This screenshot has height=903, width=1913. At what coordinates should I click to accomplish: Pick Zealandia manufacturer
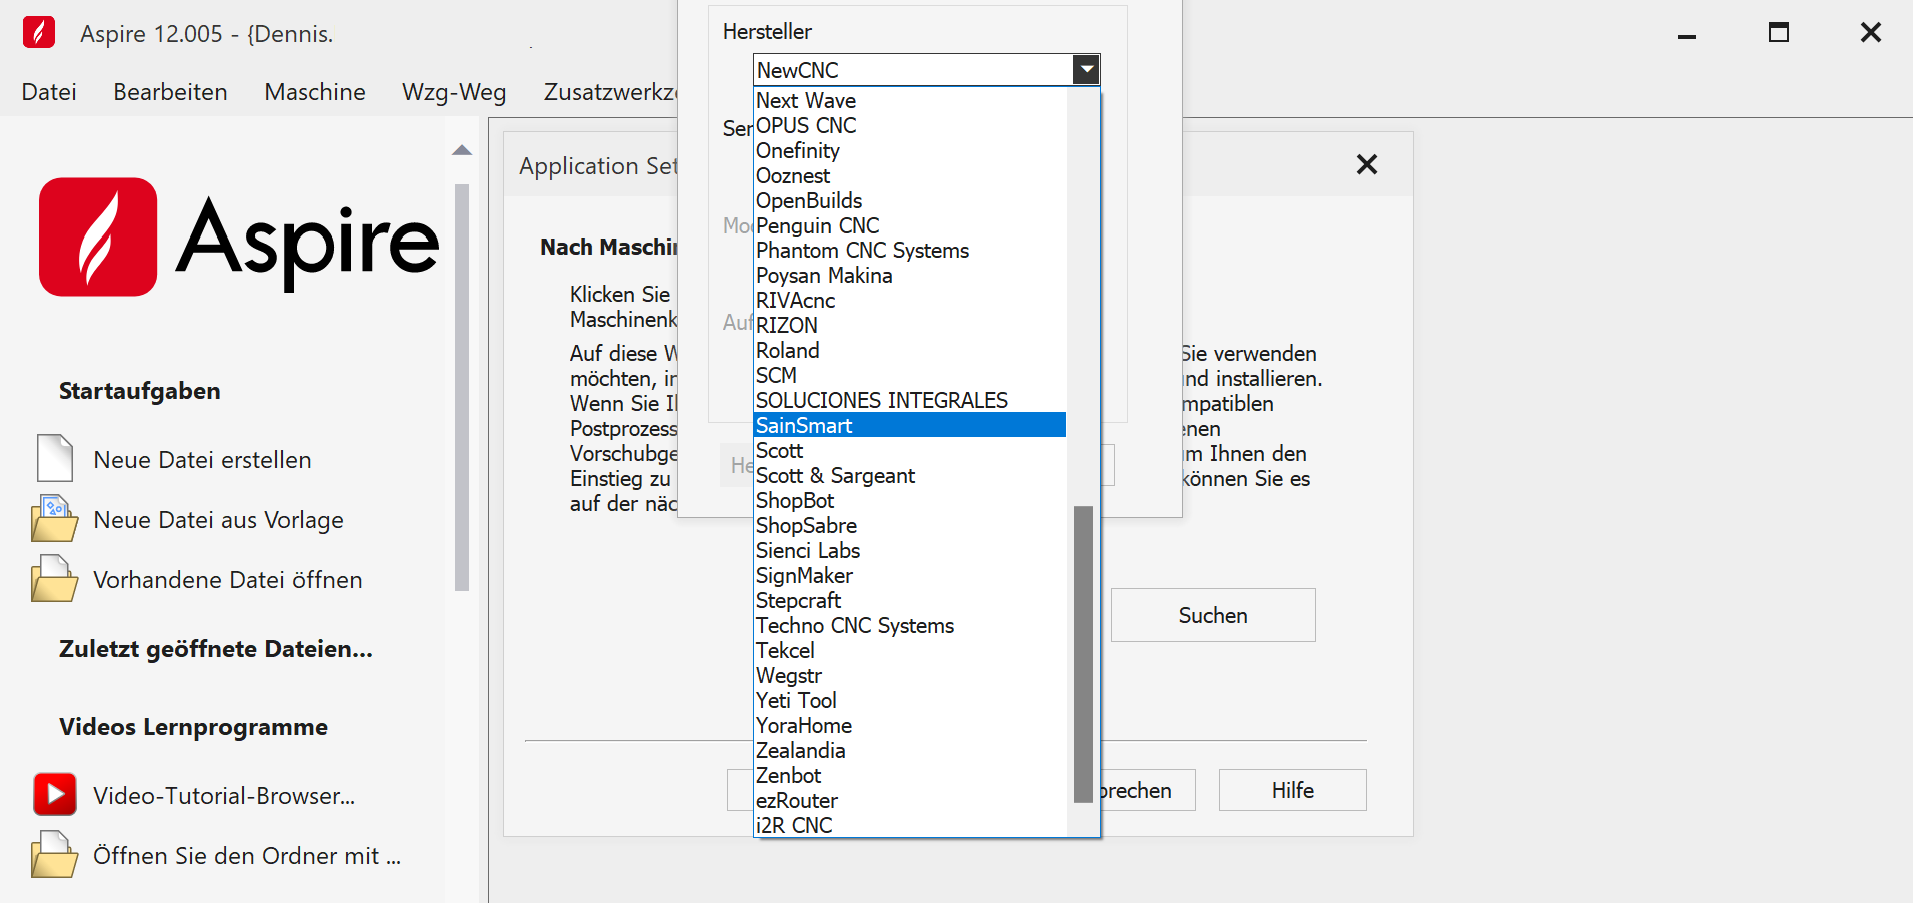pyautogui.click(x=910, y=750)
